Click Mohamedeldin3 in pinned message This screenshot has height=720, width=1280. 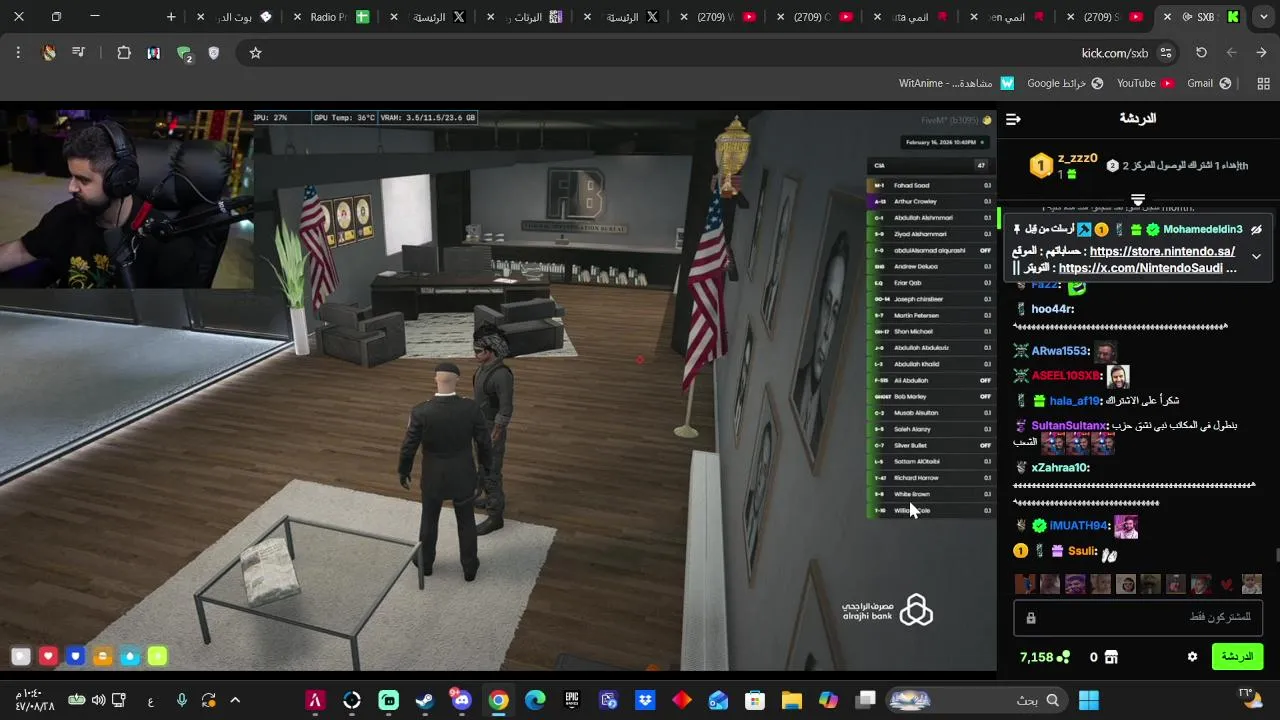1203,230
